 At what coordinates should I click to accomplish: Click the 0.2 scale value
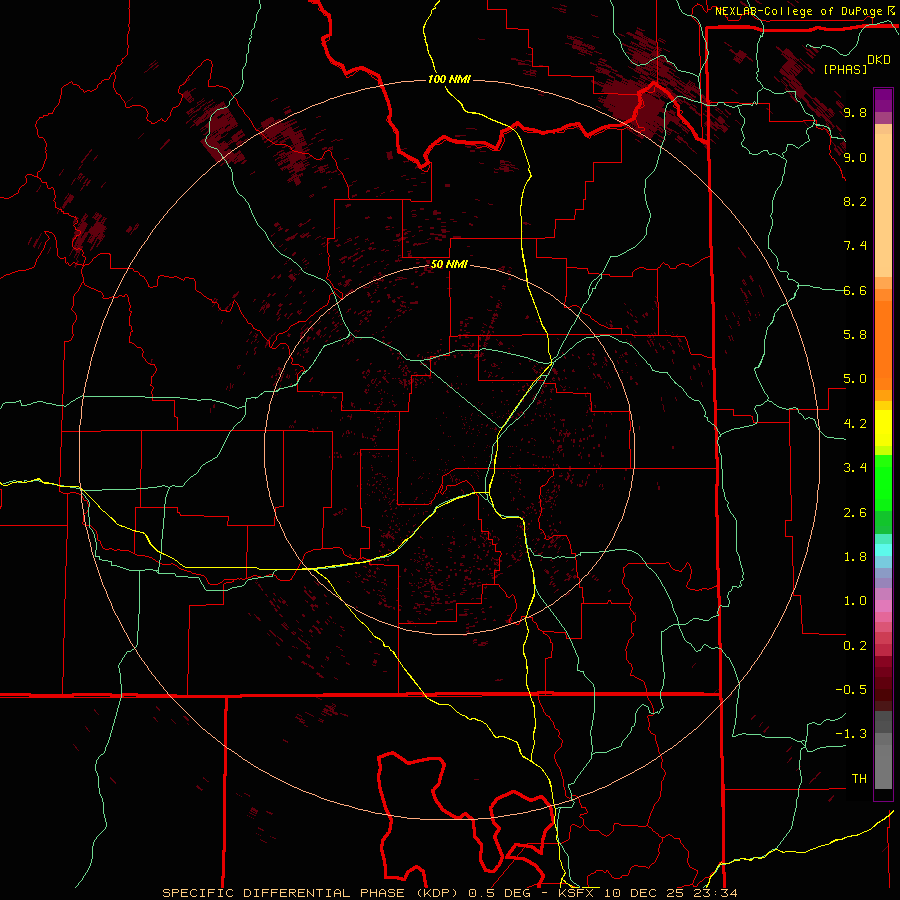coord(855,646)
